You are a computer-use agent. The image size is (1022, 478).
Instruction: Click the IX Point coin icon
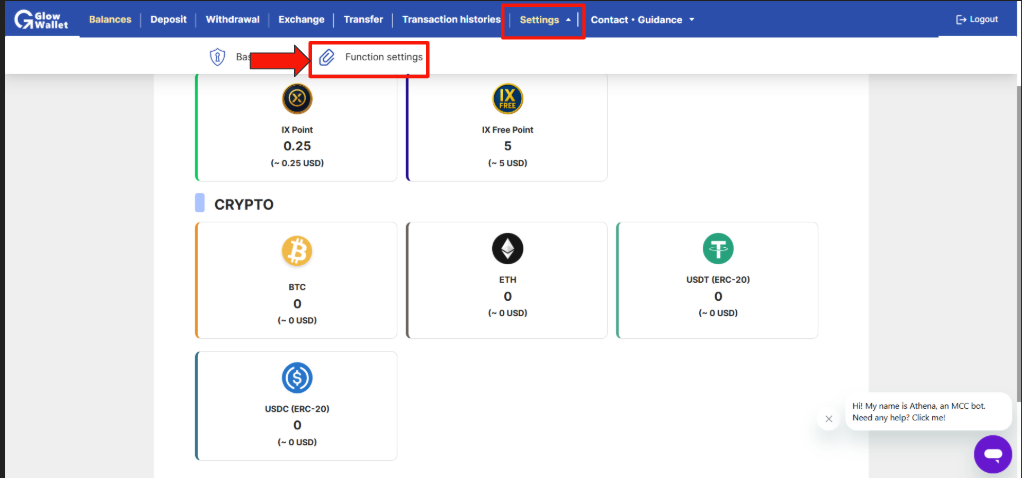point(297,99)
